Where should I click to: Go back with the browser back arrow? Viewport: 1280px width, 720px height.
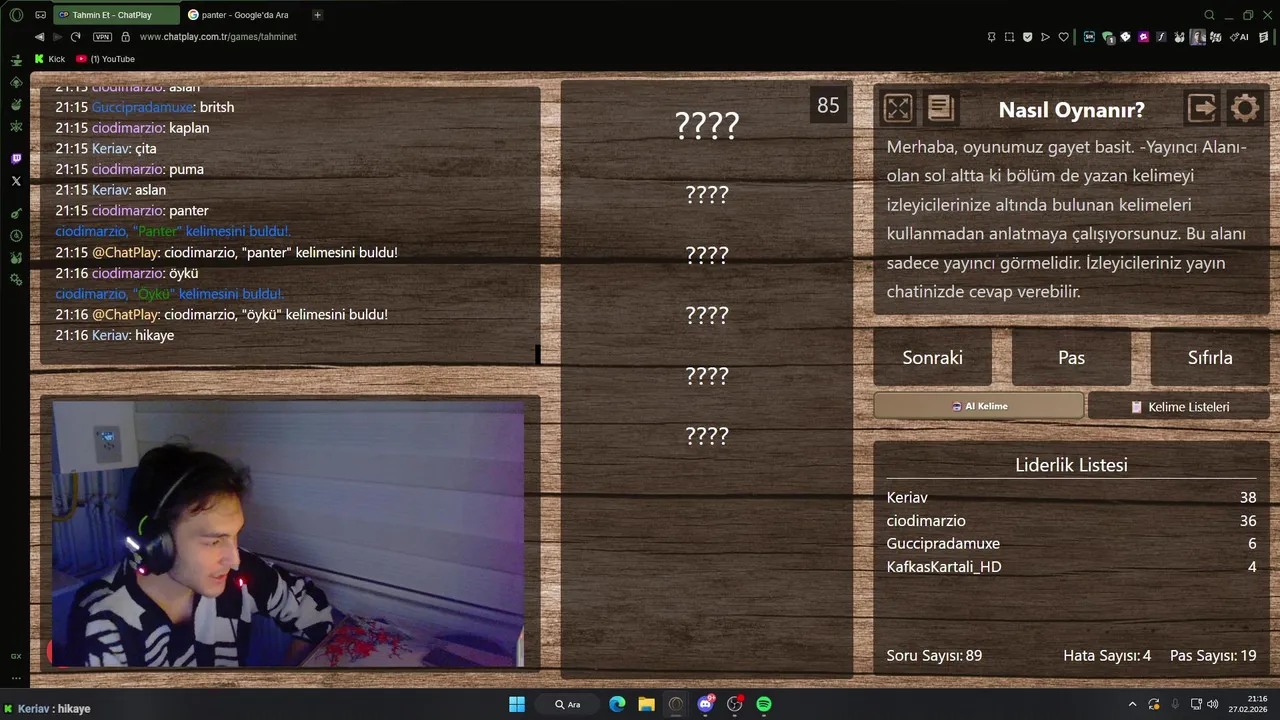pyautogui.click(x=39, y=37)
